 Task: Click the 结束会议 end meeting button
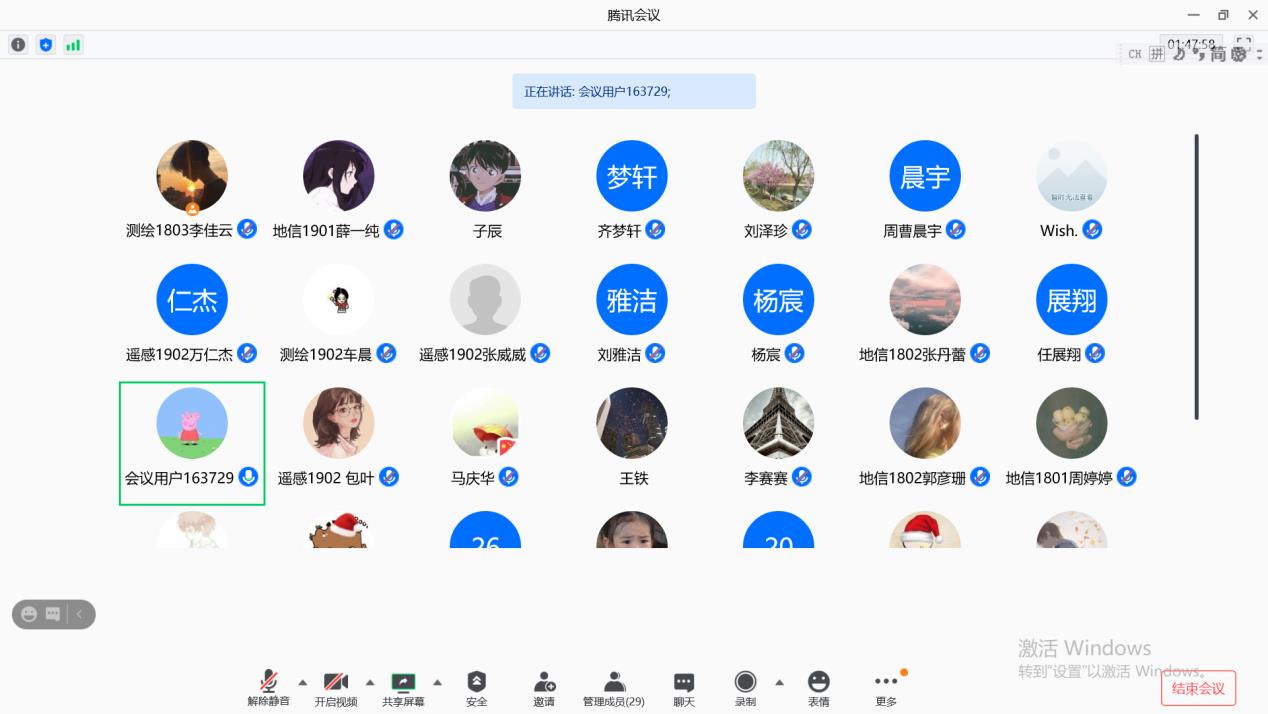pos(1198,688)
